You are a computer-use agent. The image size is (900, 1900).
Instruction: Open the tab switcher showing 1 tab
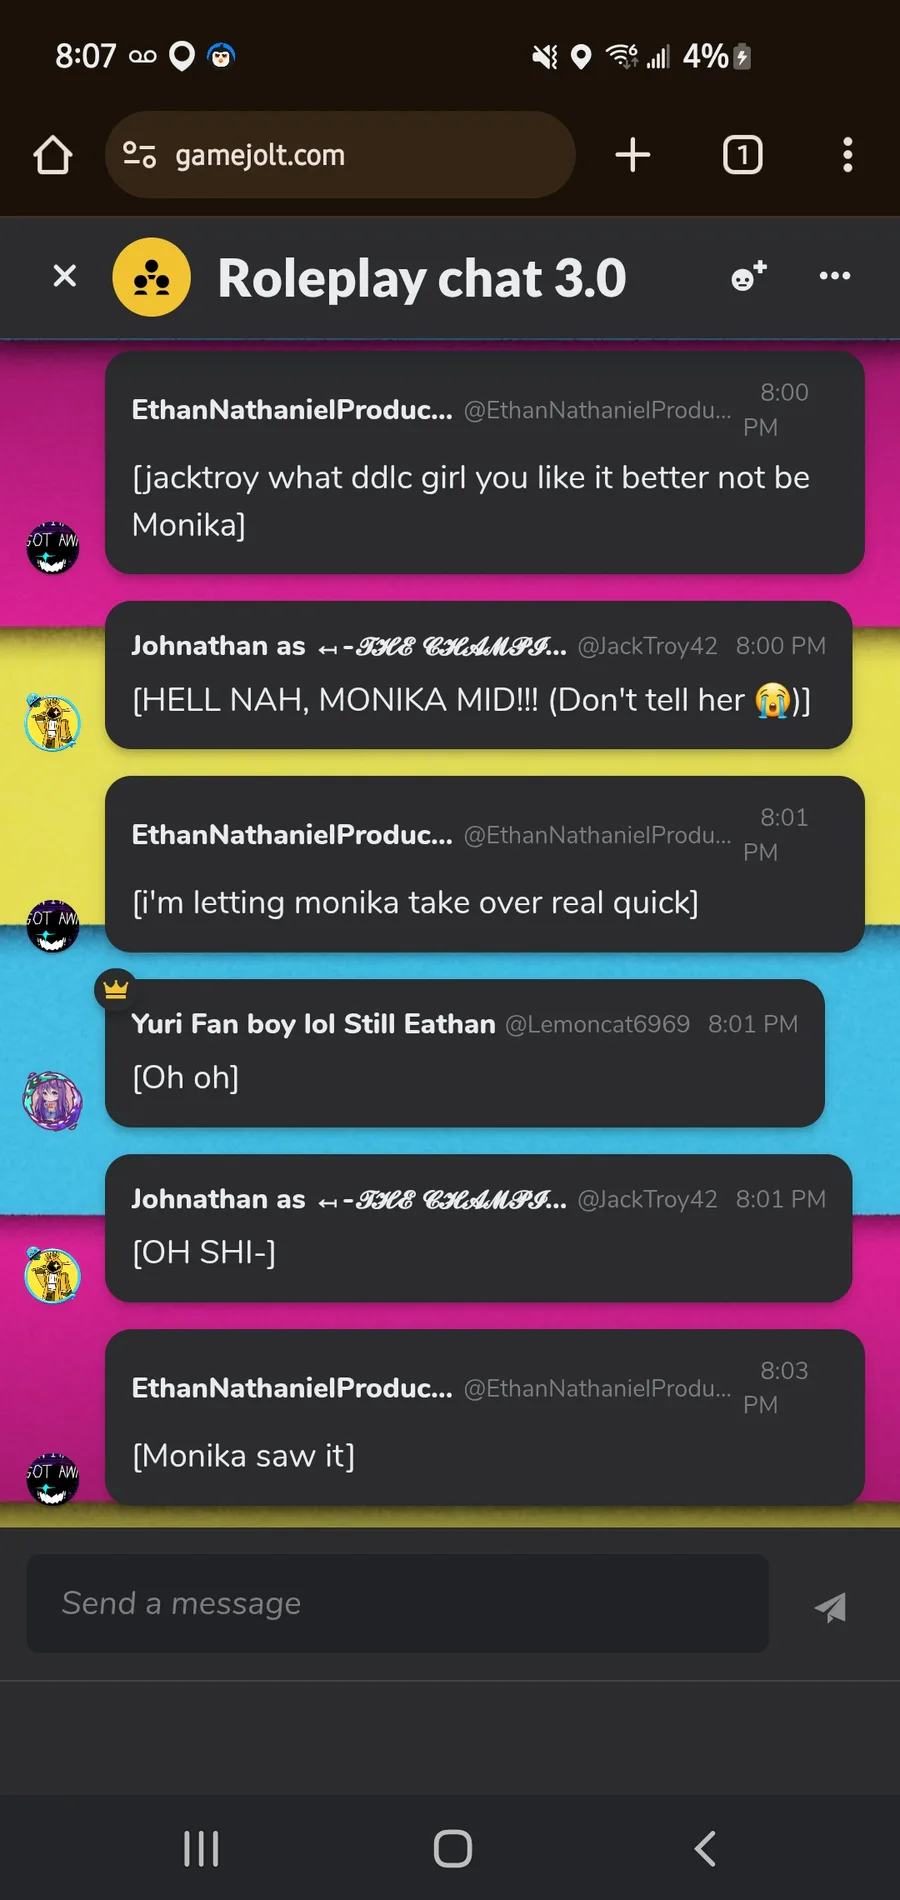coord(742,155)
